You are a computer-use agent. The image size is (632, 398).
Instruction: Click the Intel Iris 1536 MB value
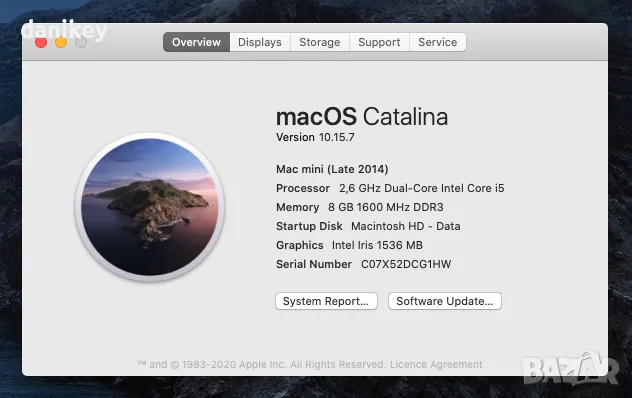coord(377,245)
